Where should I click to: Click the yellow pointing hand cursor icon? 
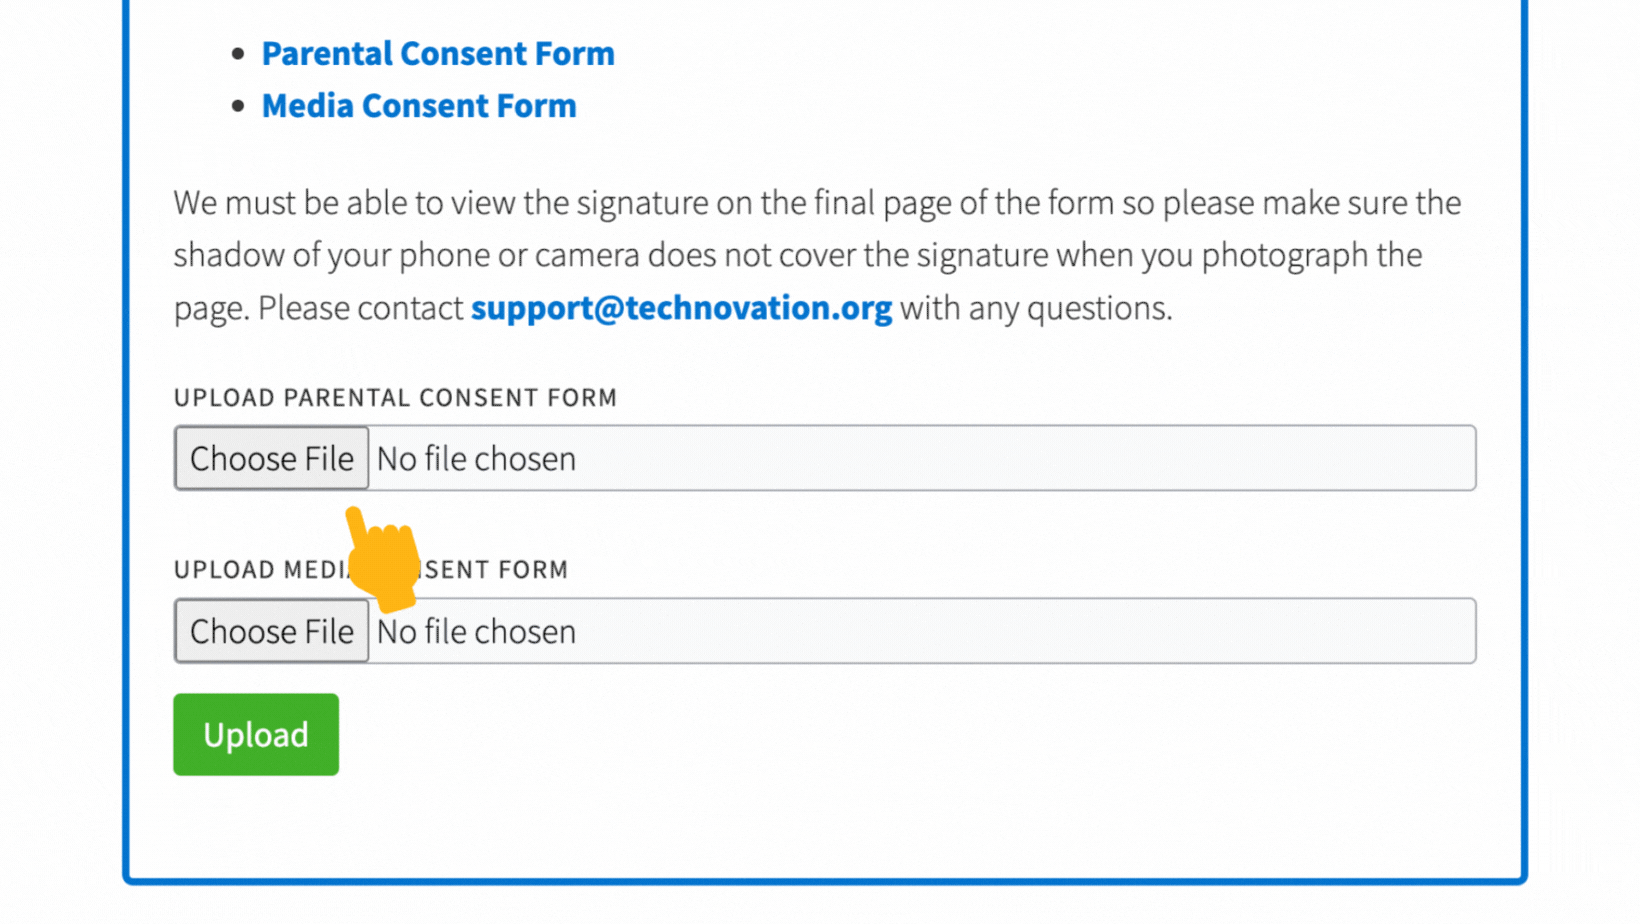[383, 559]
